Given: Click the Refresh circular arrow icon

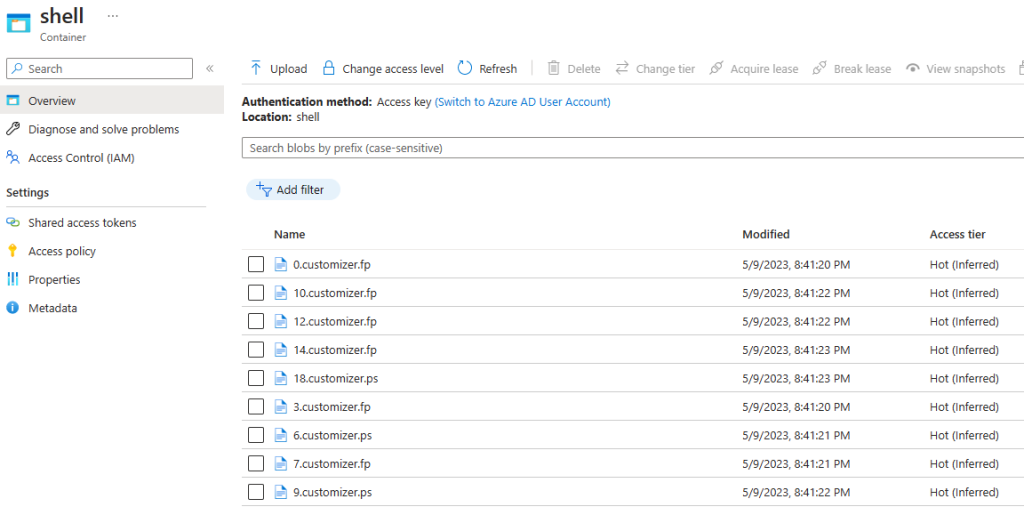Looking at the screenshot, I should click(464, 68).
